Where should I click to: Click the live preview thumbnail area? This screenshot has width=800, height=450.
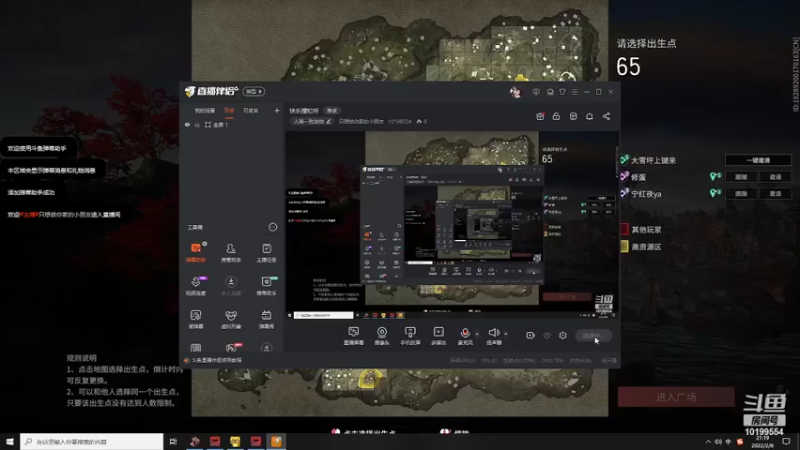[452, 225]
